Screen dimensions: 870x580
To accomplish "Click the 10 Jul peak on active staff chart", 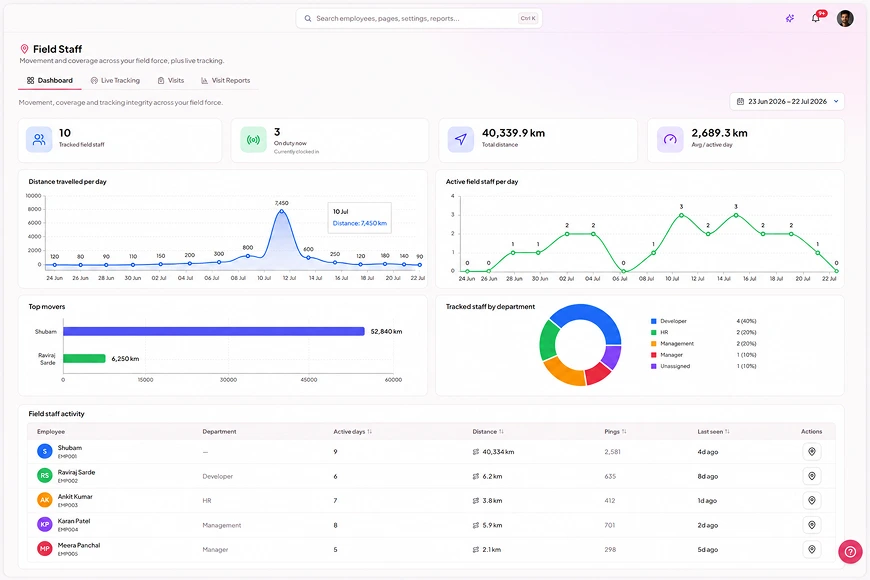I will coord(681,215).
